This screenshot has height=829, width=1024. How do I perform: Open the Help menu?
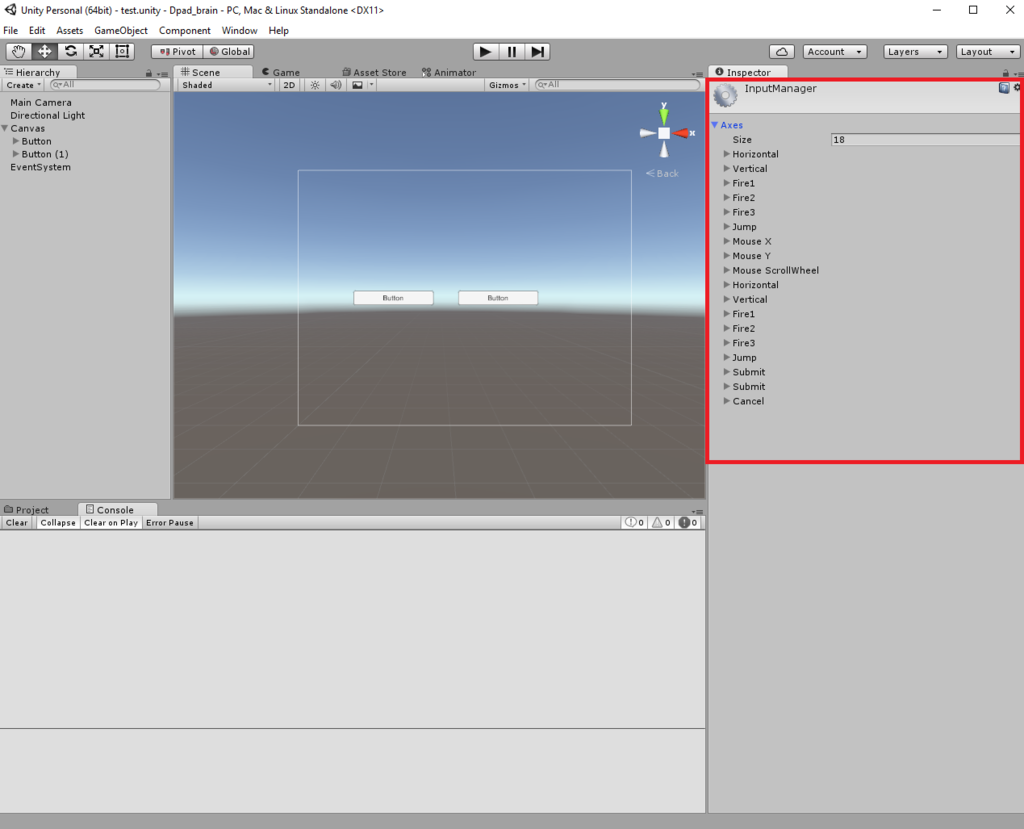point(278,31)
